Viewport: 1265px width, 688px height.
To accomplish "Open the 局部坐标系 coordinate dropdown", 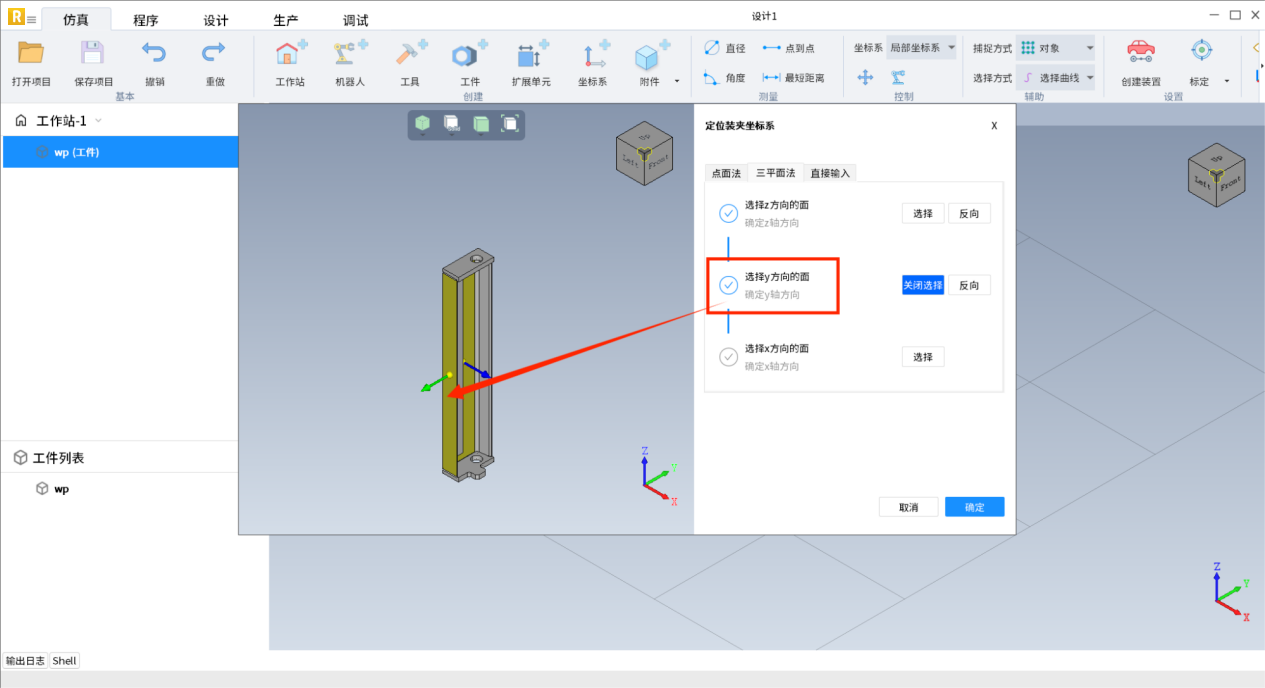I will click(x=922, y=48).
